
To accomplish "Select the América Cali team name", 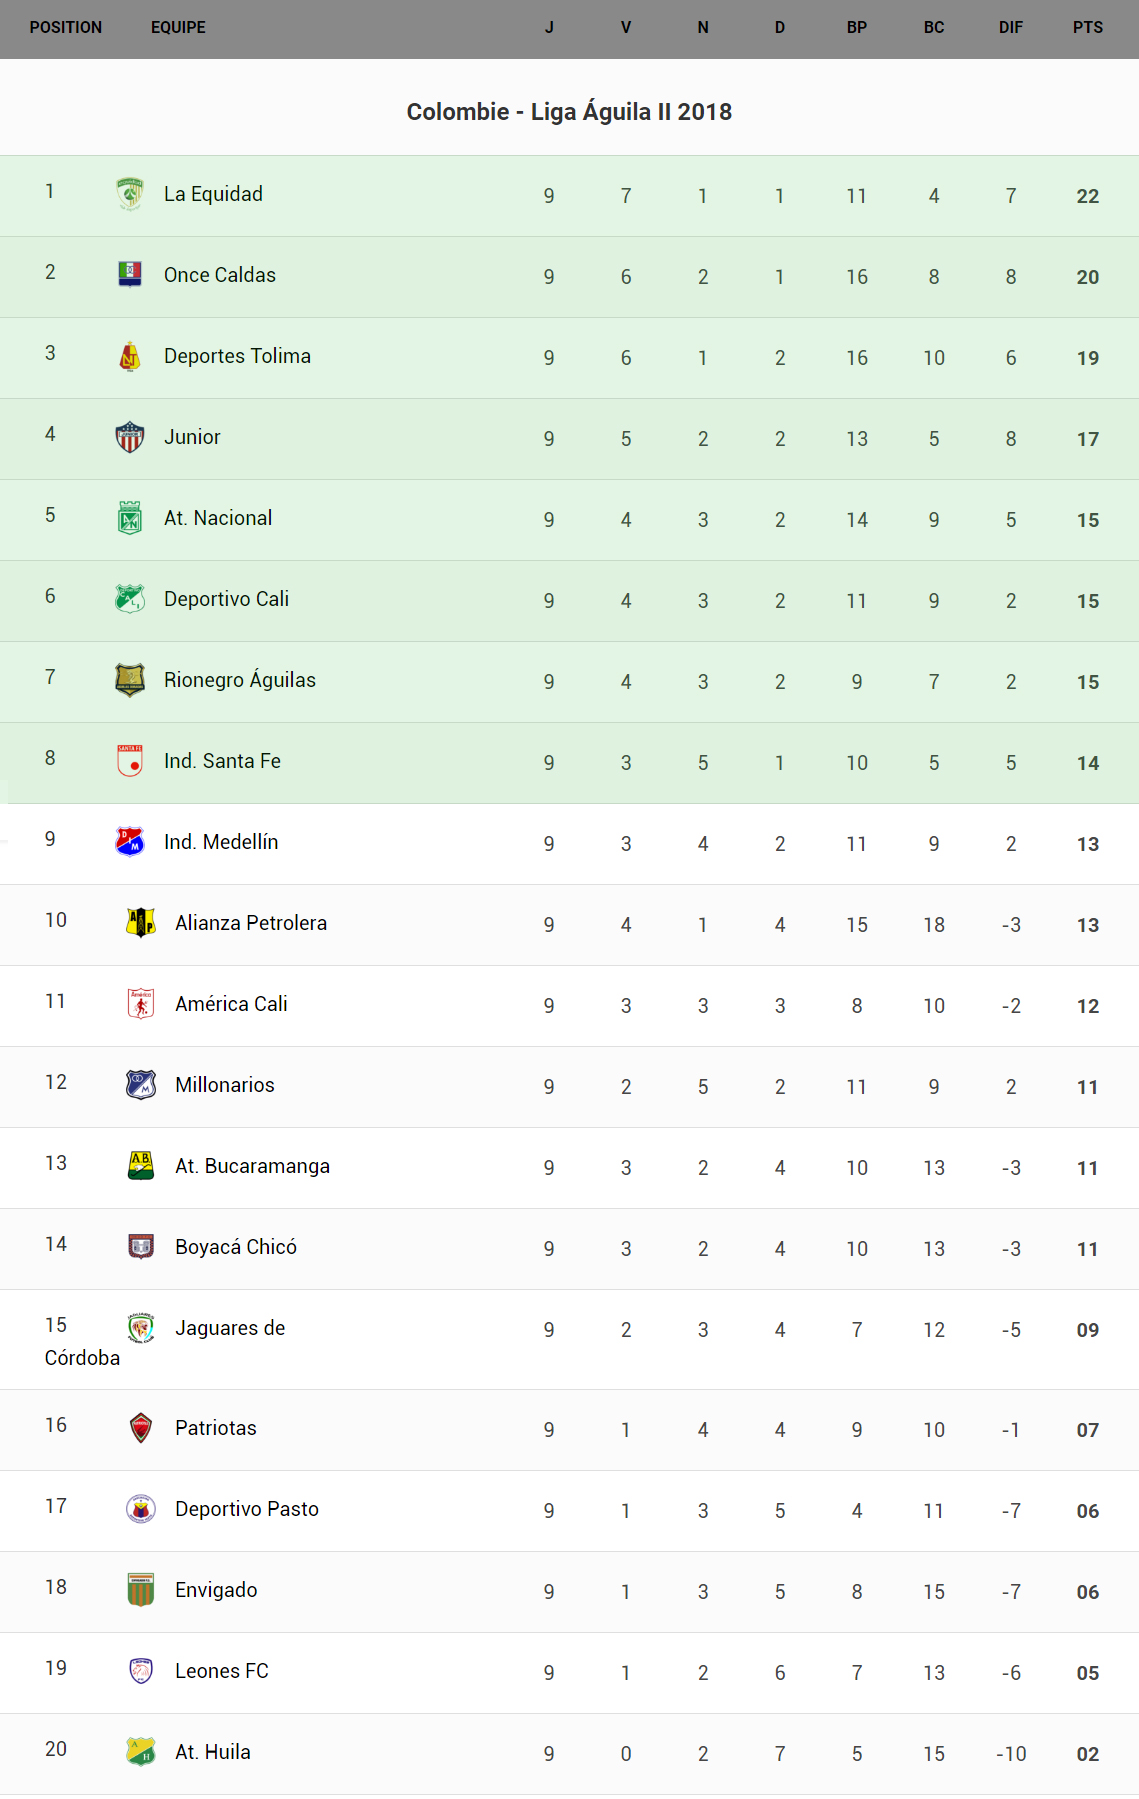I will click(231, 1004).
